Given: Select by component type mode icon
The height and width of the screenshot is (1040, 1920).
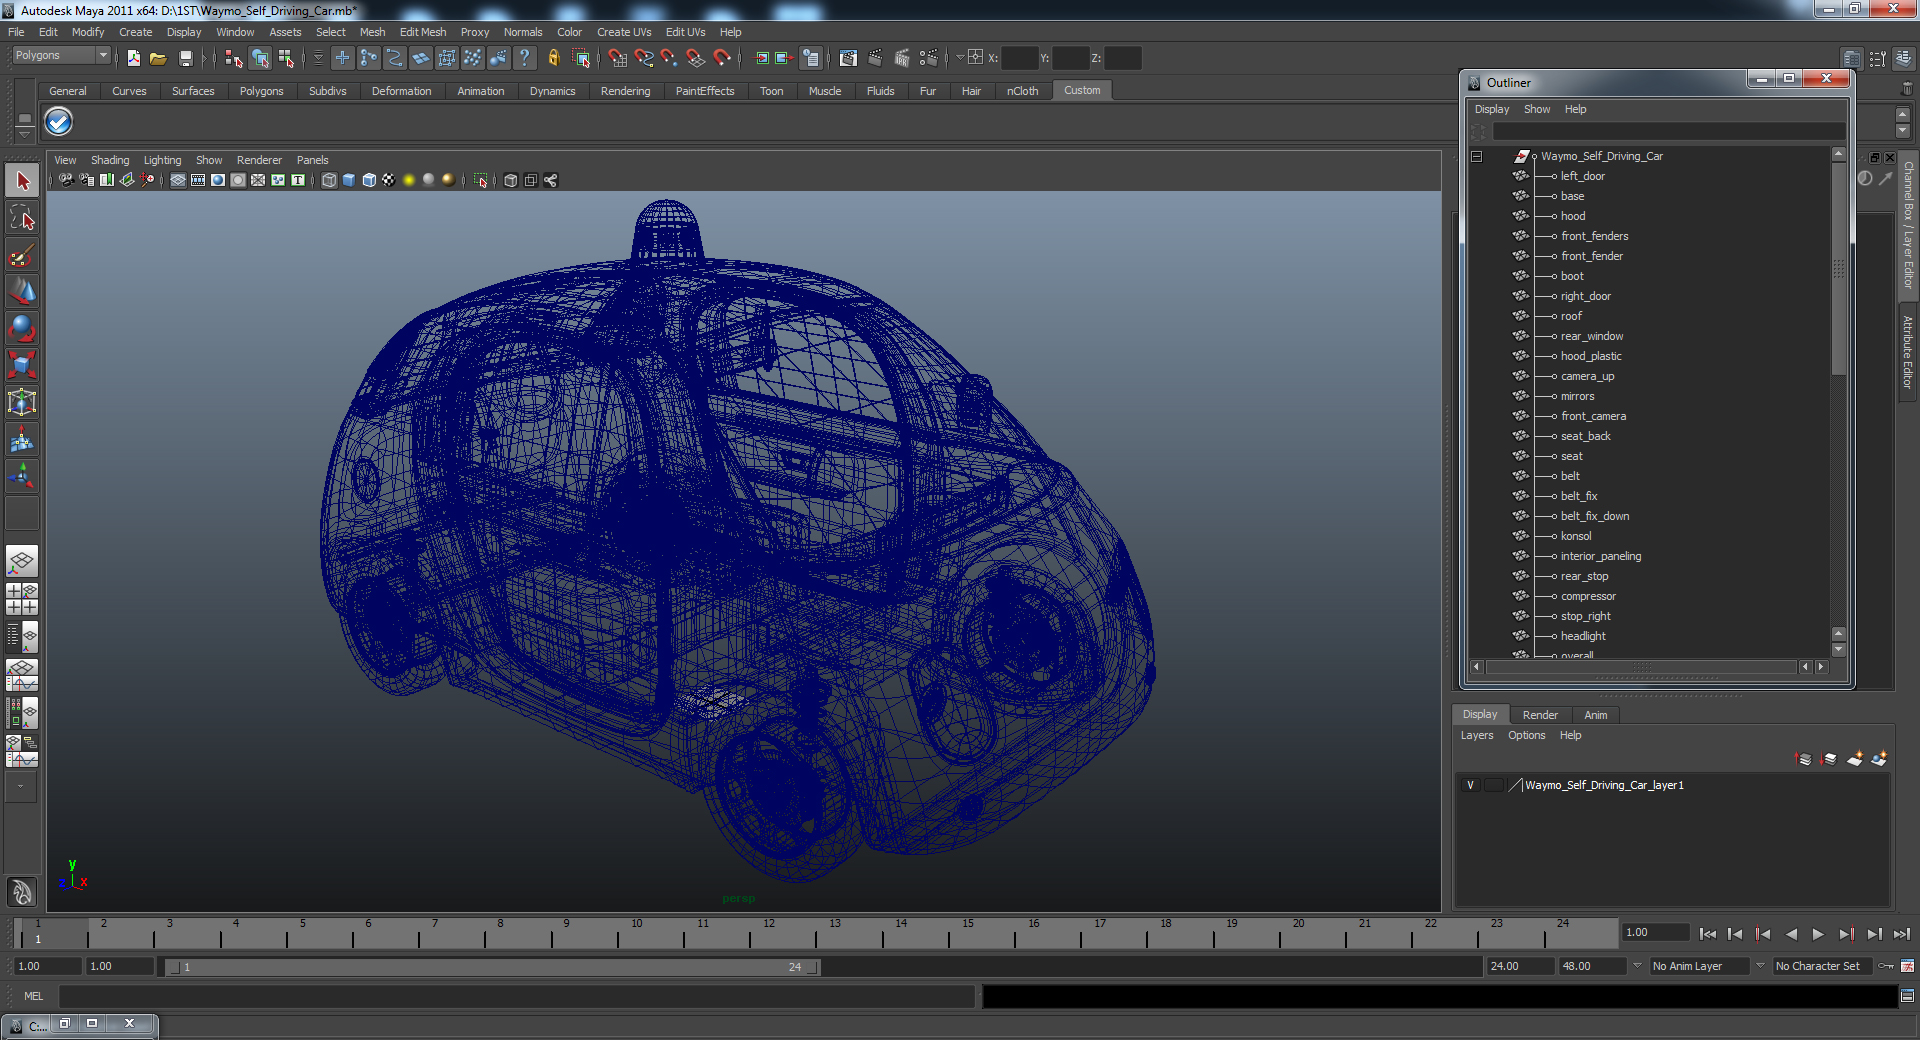Looking at the screenshot, I should 286,58.
